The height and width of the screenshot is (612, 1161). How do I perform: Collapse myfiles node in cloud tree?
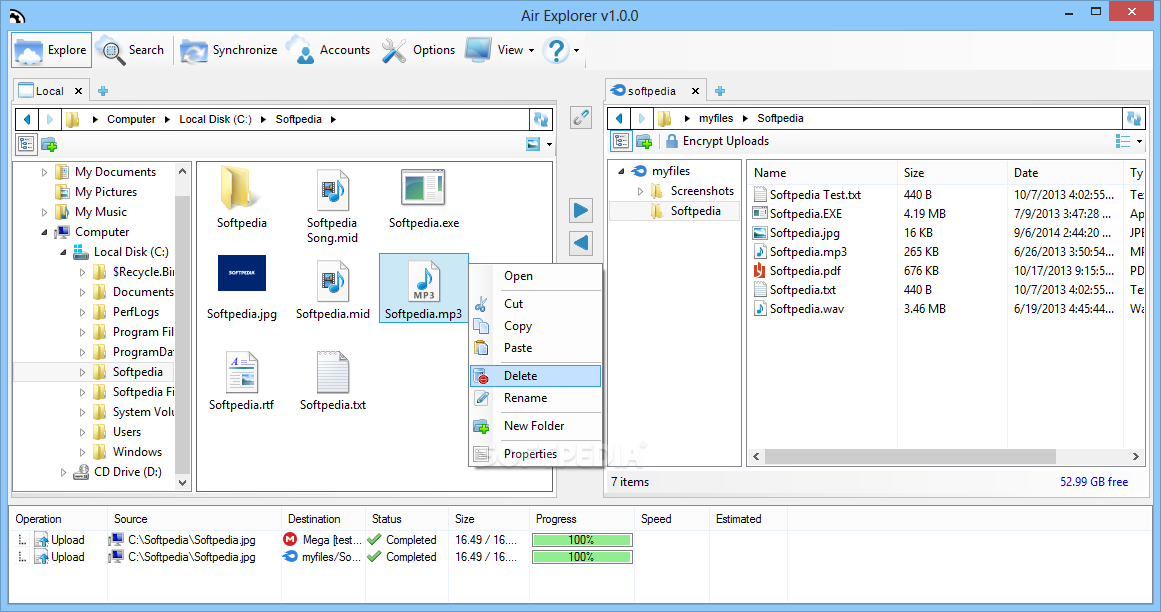(621, 171)
